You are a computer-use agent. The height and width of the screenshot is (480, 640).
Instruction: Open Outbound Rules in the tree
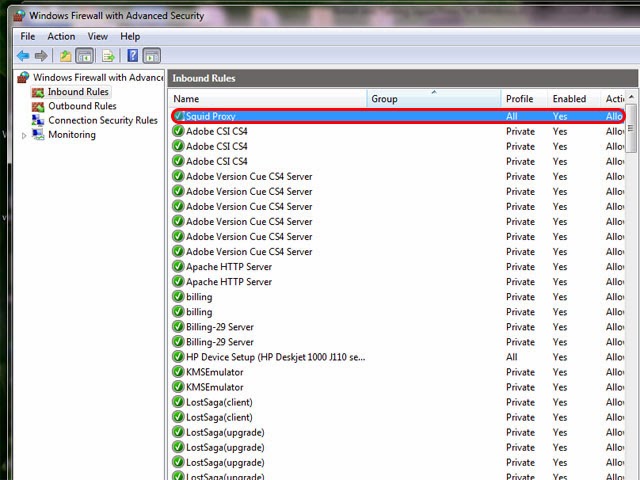click(x=74, y=106)
